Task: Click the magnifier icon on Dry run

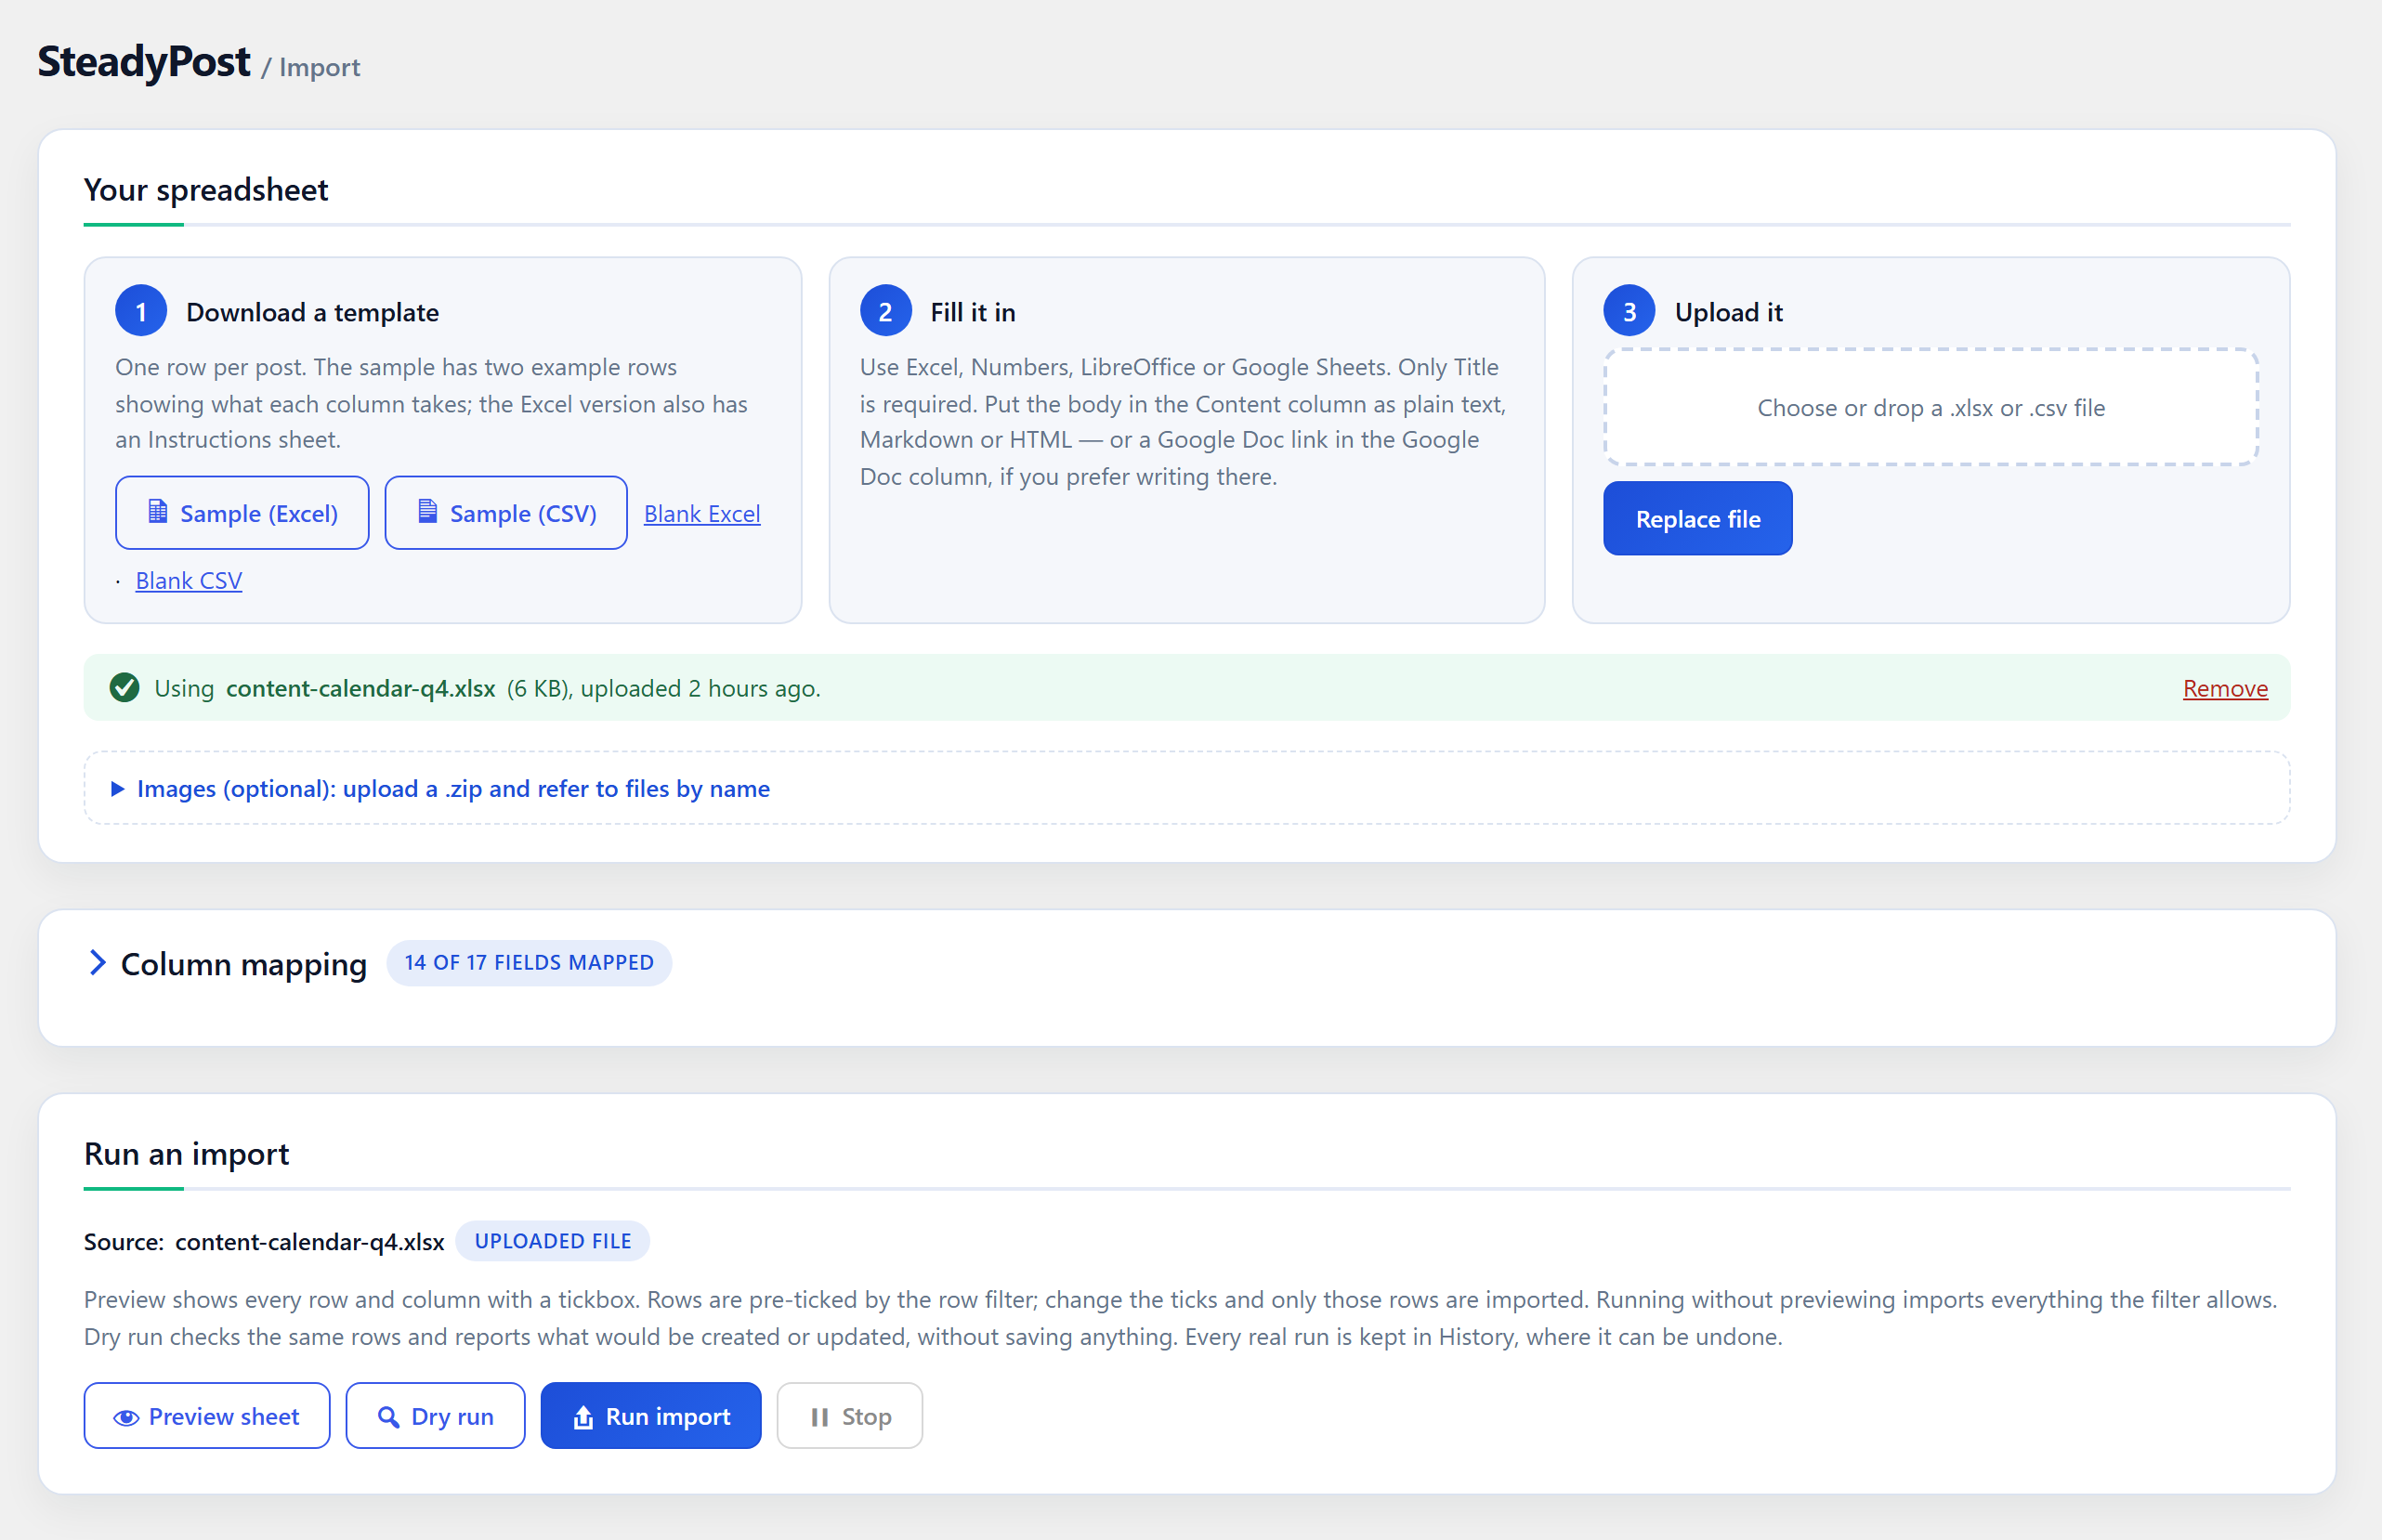Action: point(388,1417)
